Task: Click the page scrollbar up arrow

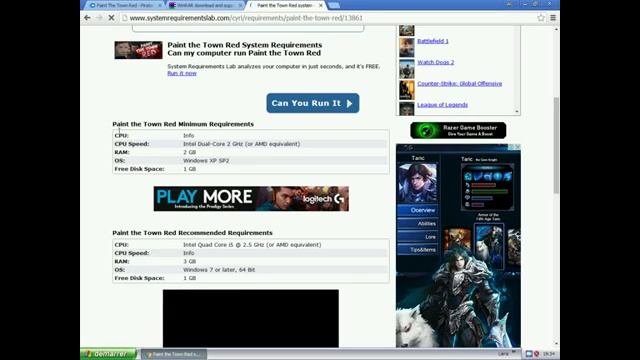Action: pos(556,29)
